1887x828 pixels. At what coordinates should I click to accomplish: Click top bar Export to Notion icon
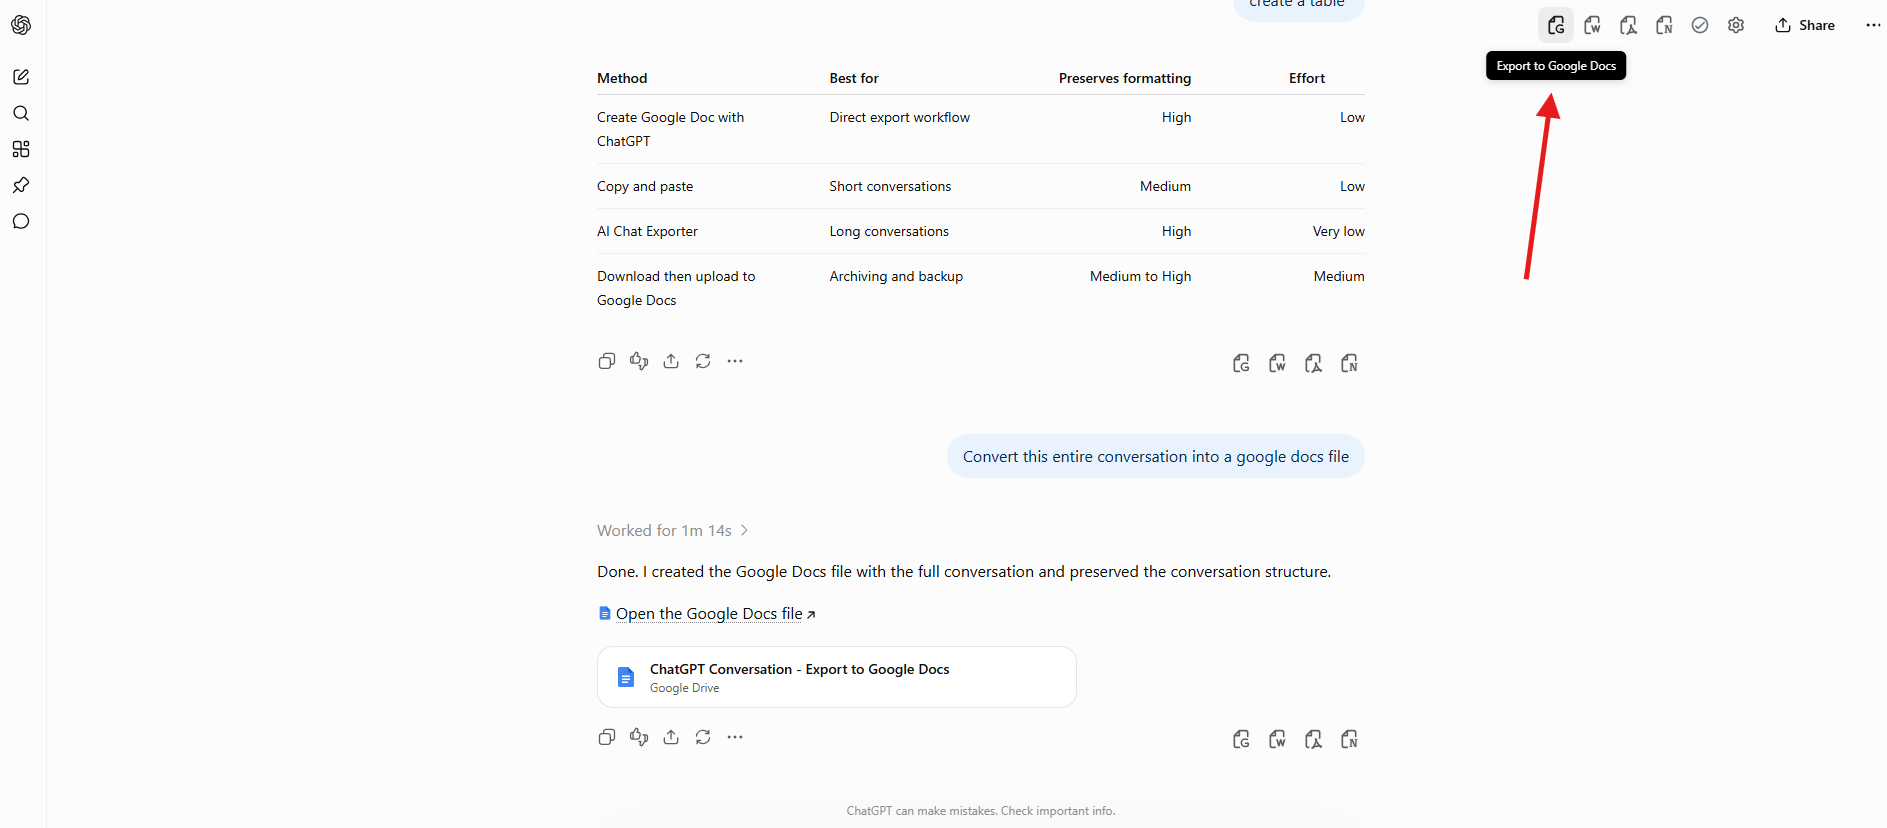[1664, 25]
